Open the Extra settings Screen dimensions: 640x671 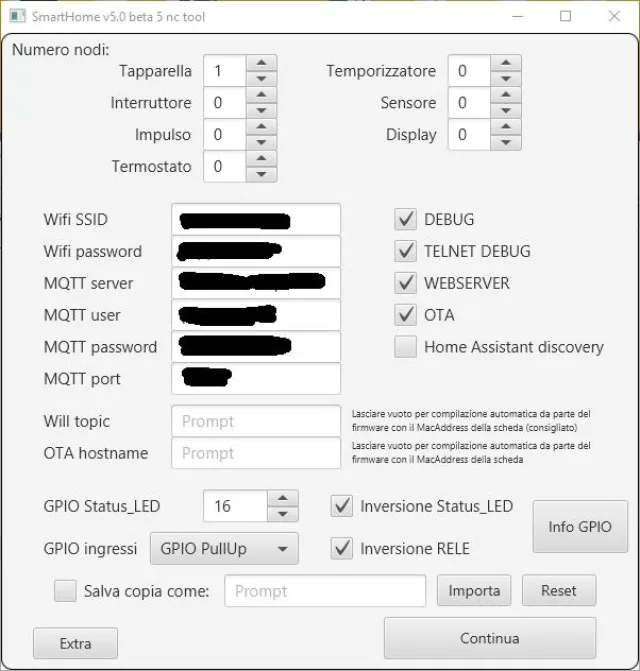click(75, 643)
